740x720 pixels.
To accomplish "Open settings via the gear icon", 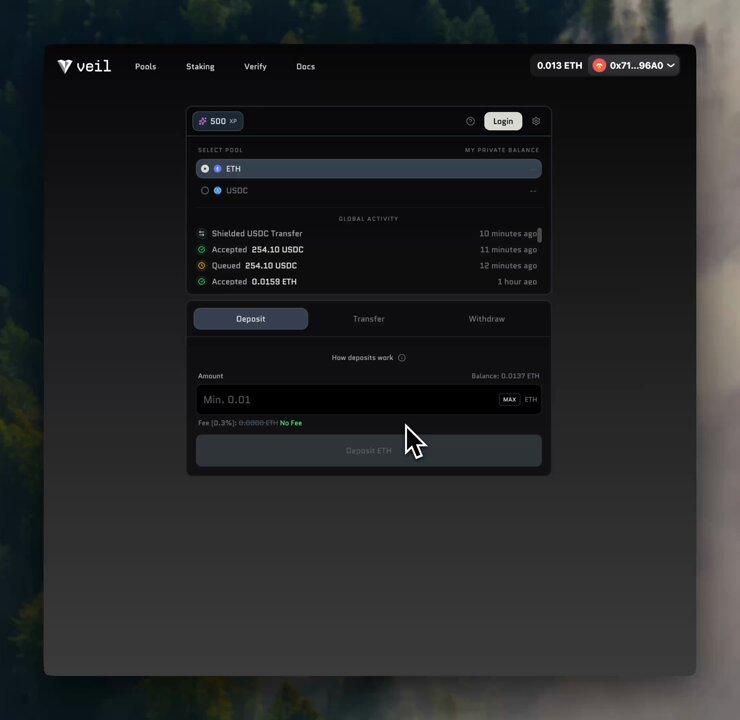I will tap(536, 121).
